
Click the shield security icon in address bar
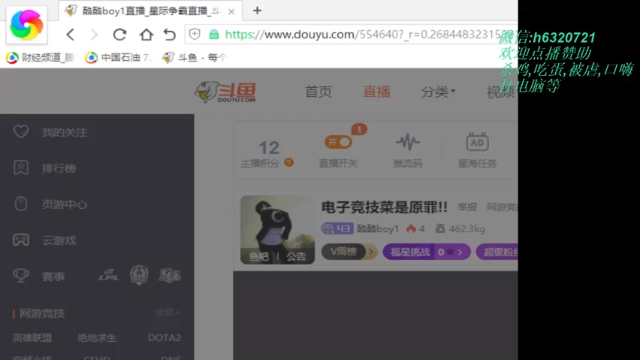pos(195,34)
